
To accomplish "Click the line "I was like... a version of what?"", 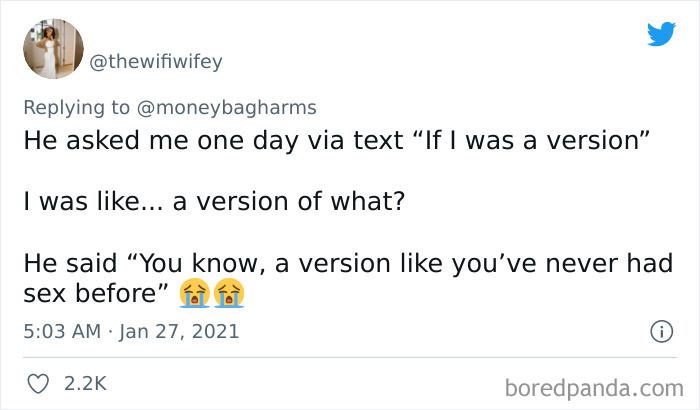I will (214, 201).
